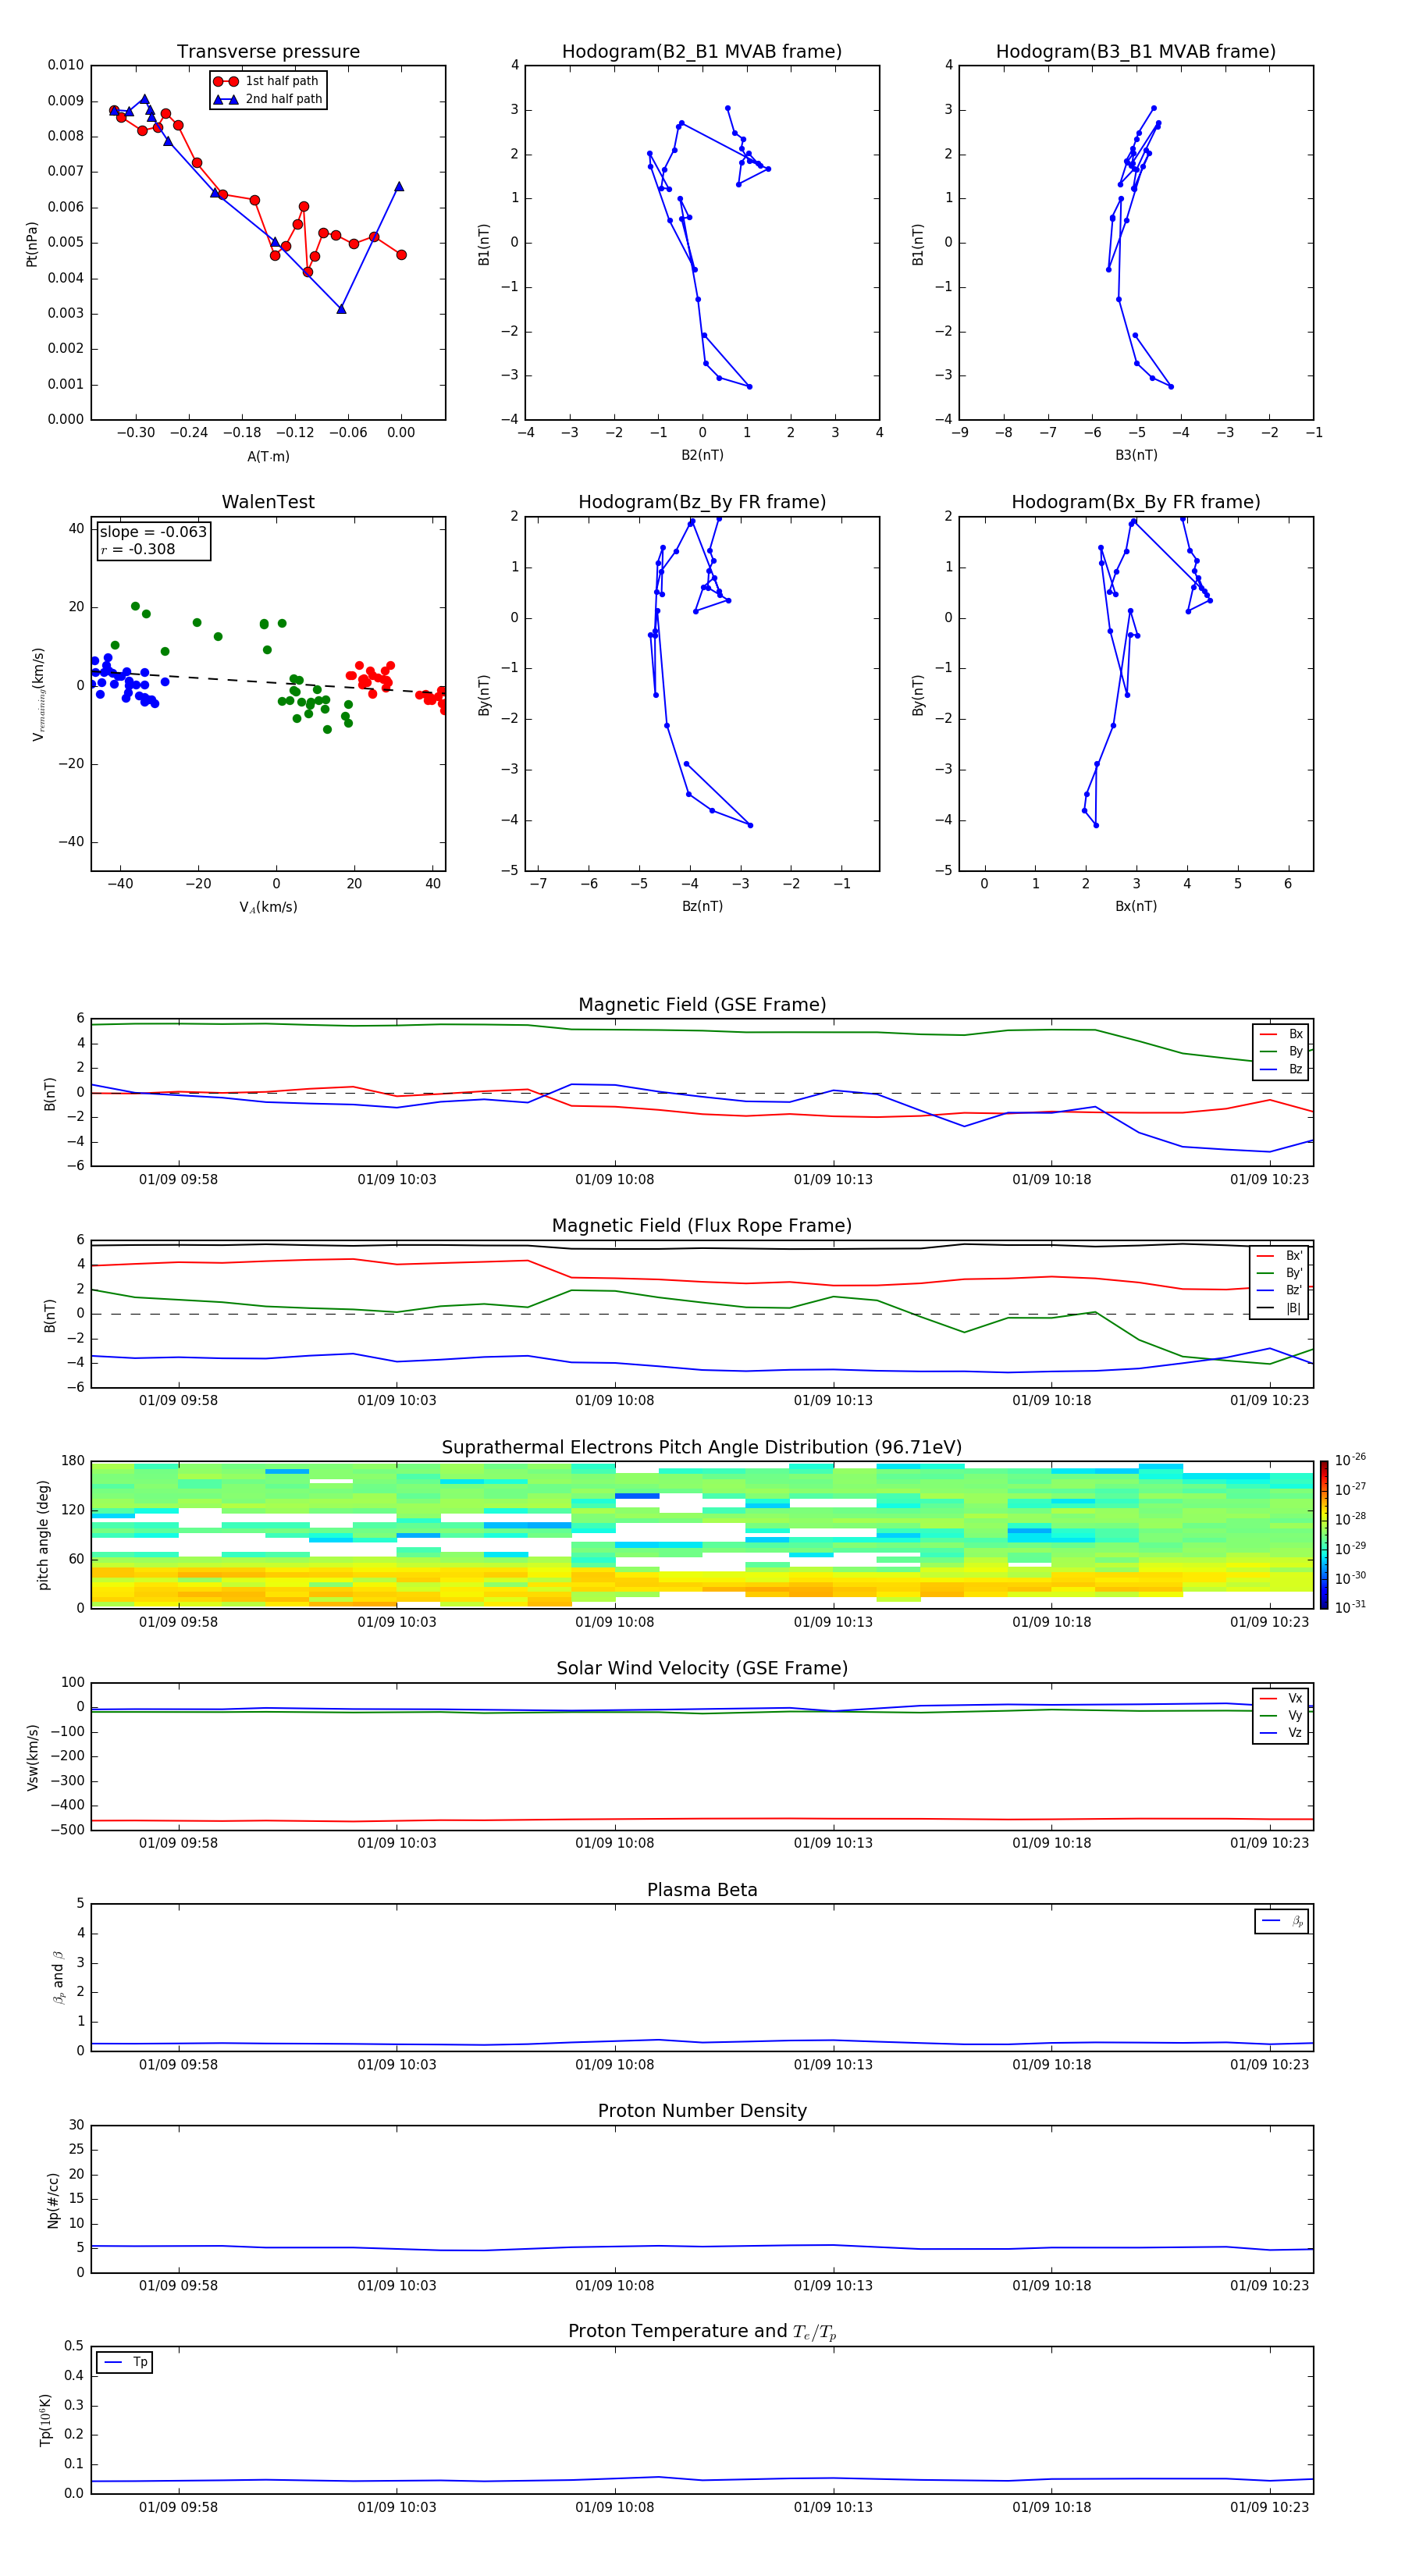Select the '2nd half path' legend entry
The height and width of the screenshot is (2576, 1405).
[267, 99]
